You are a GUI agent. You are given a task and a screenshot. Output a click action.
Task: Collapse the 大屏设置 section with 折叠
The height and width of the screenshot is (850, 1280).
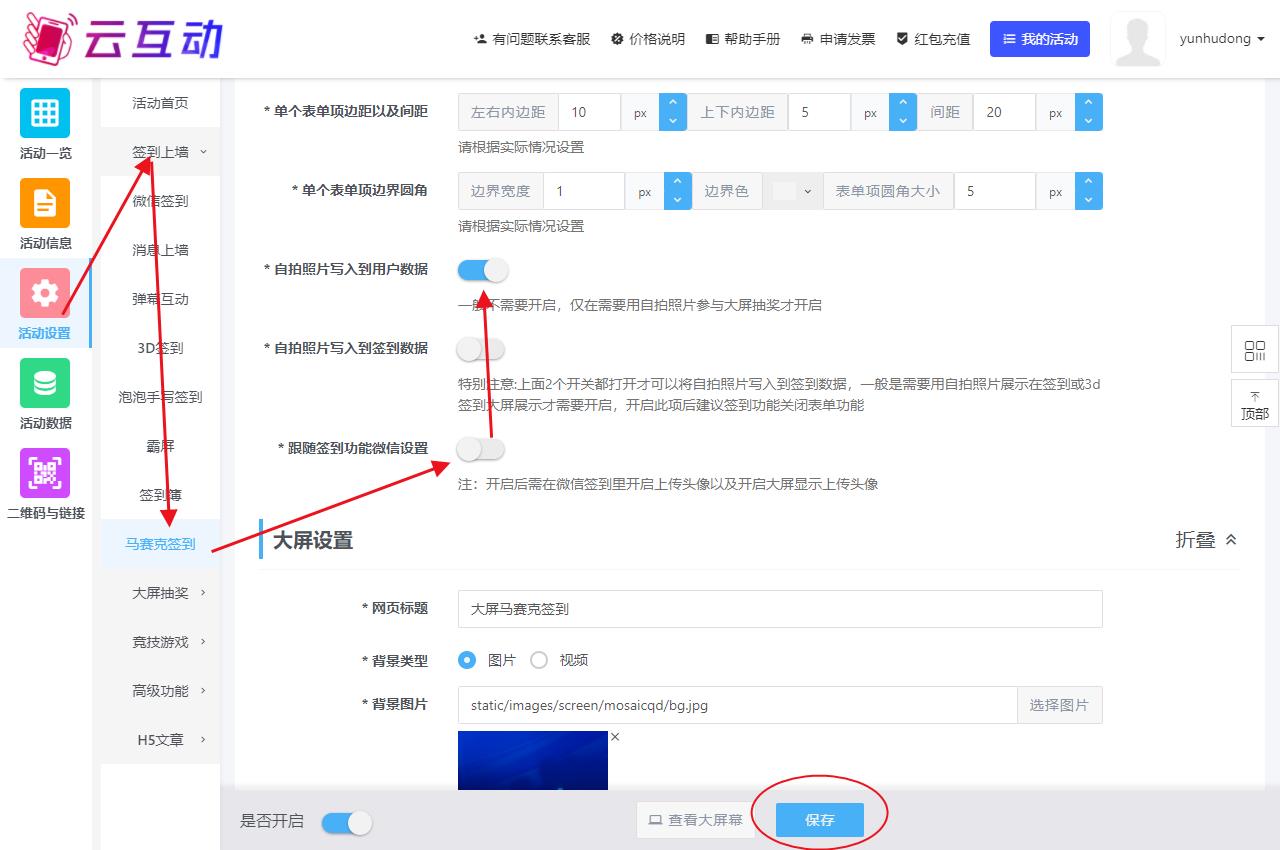[1207, 540]
